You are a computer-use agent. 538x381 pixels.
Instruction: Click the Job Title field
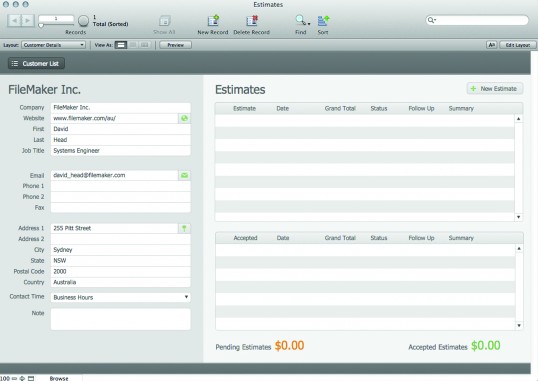coord(120,151)
